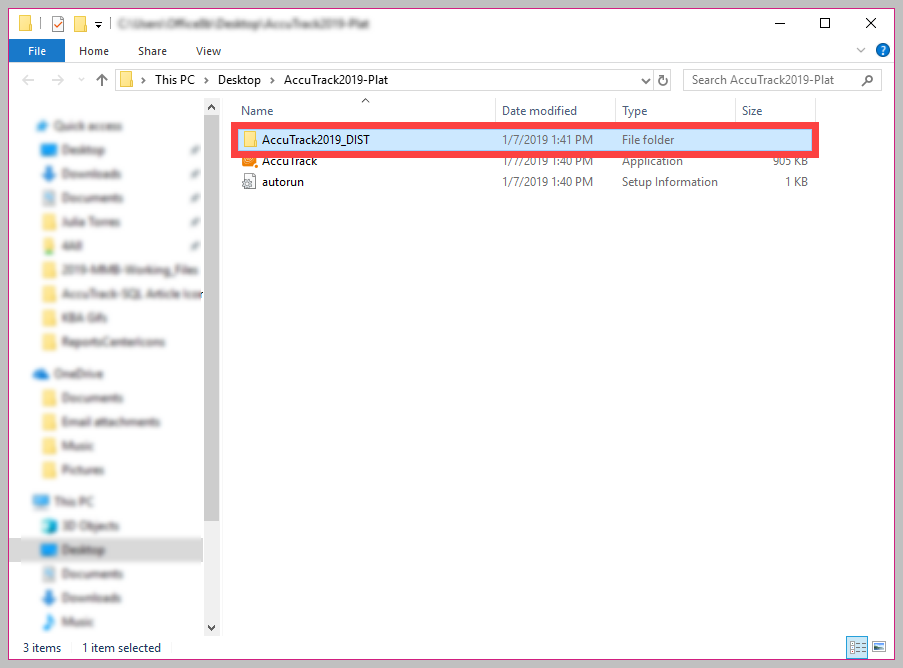The height and width of the screenshot is (668, 903).
Task: Switch to Details view icon in status bar
Action: tap(857, 647)
